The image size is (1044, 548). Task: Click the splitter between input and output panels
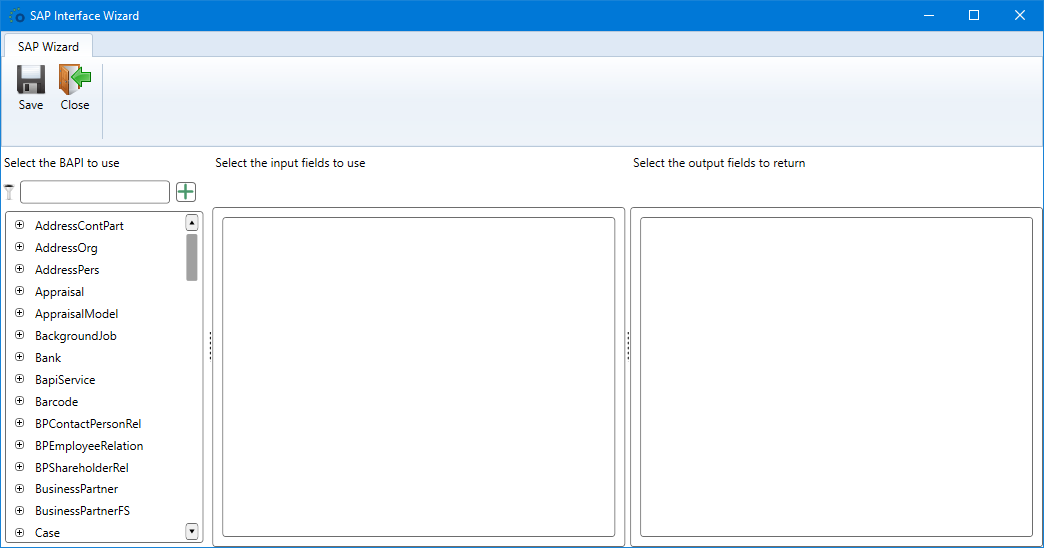627,346
